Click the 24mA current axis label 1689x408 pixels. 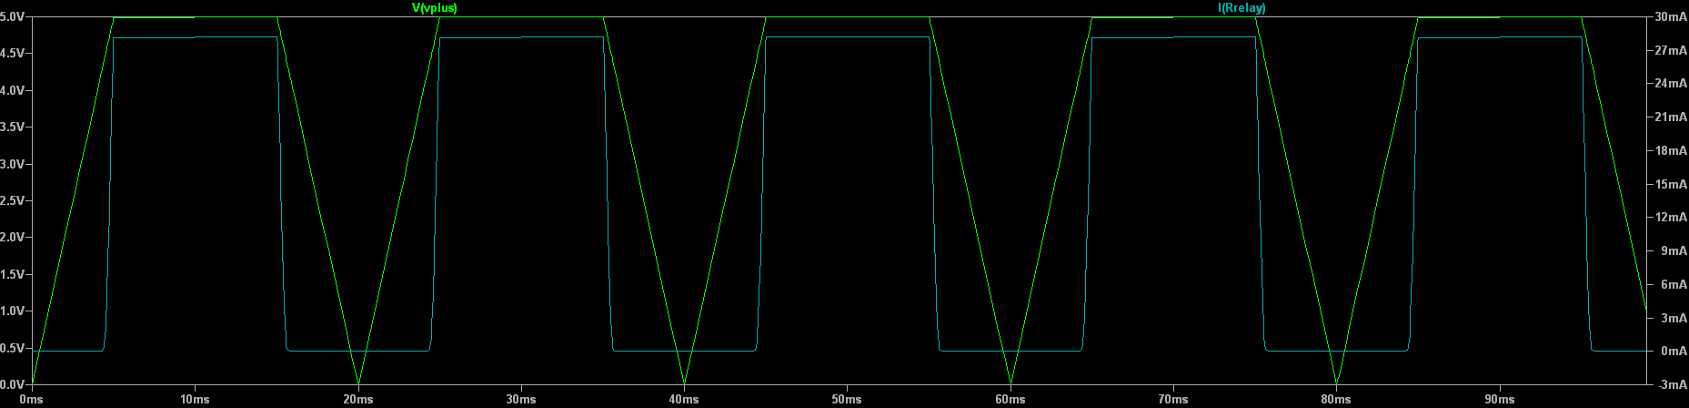(1671, 84)
